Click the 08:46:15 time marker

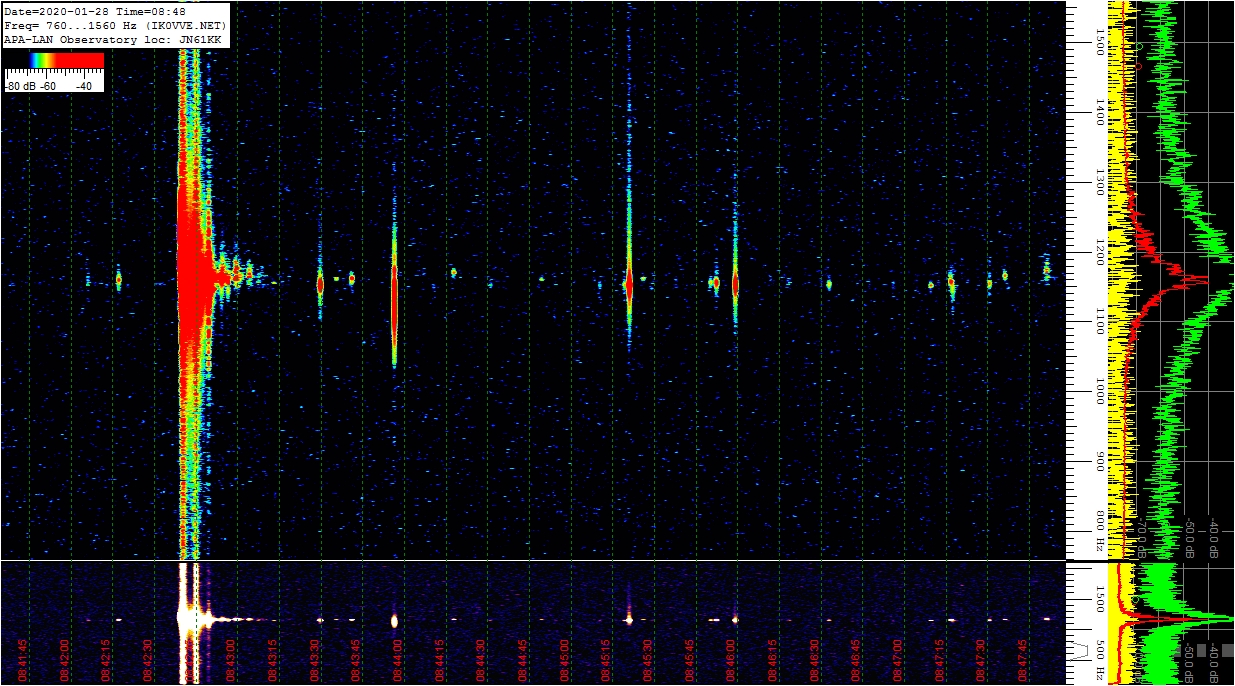pos(772,660)
